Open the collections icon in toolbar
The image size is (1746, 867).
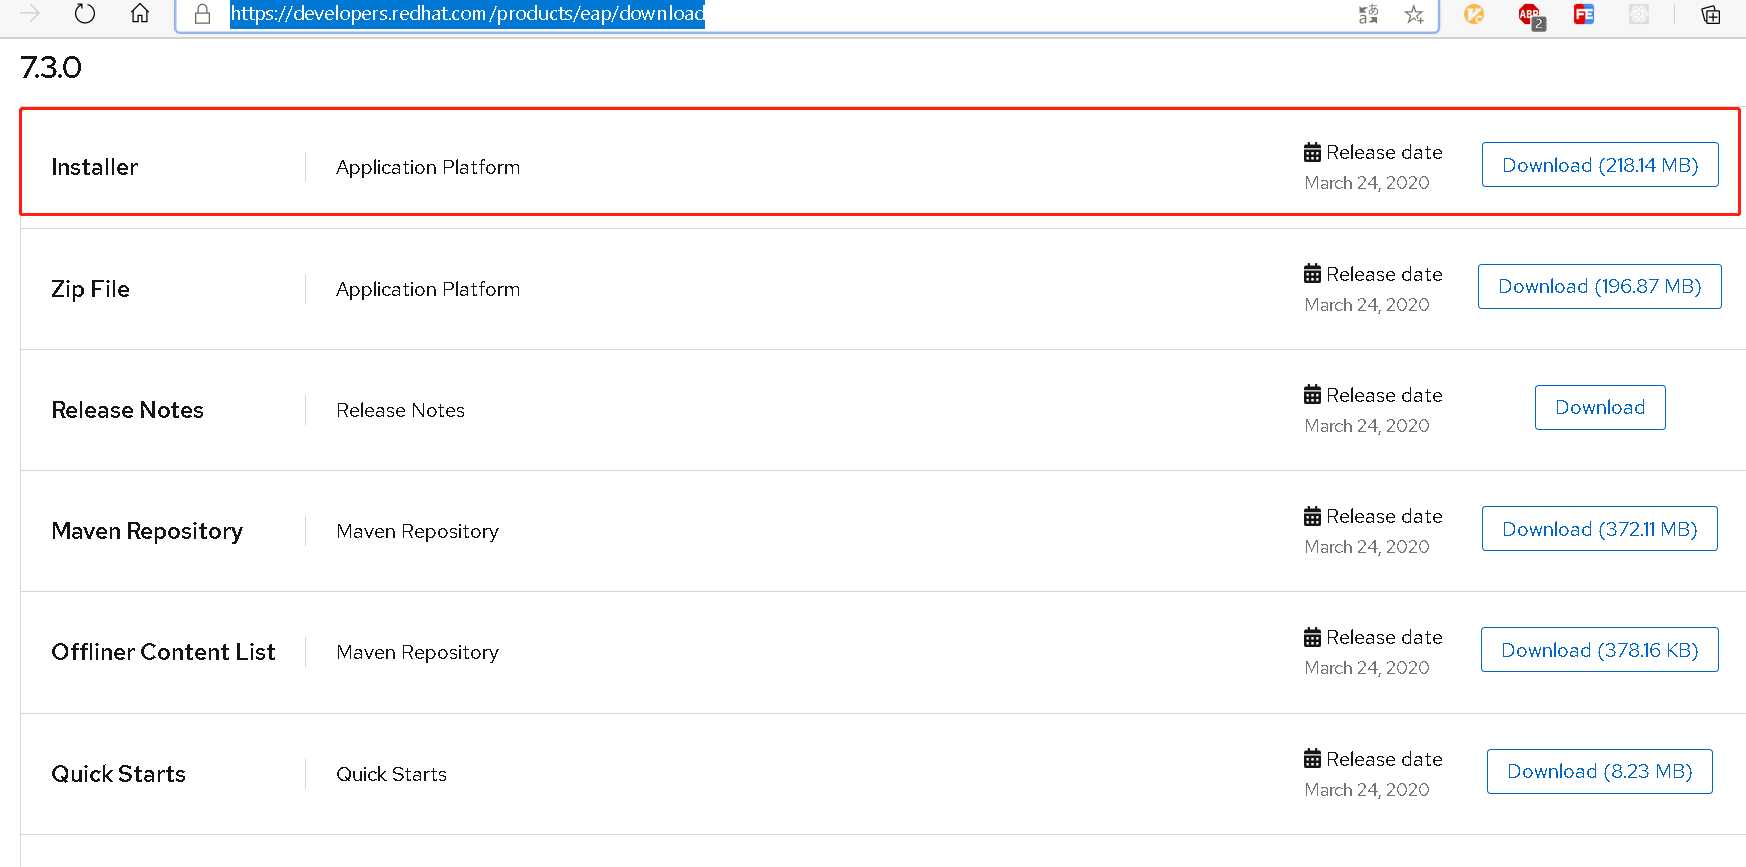tap(1711, 14)
